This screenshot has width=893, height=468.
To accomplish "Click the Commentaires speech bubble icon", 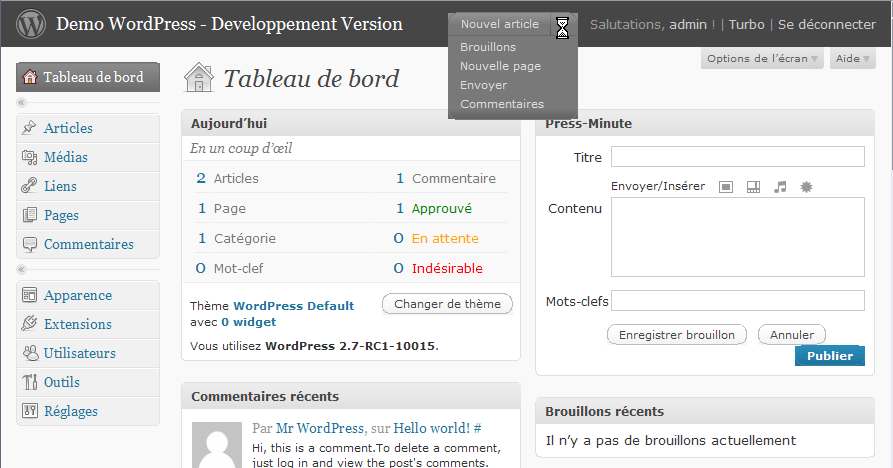I will (x=29, y=244).
